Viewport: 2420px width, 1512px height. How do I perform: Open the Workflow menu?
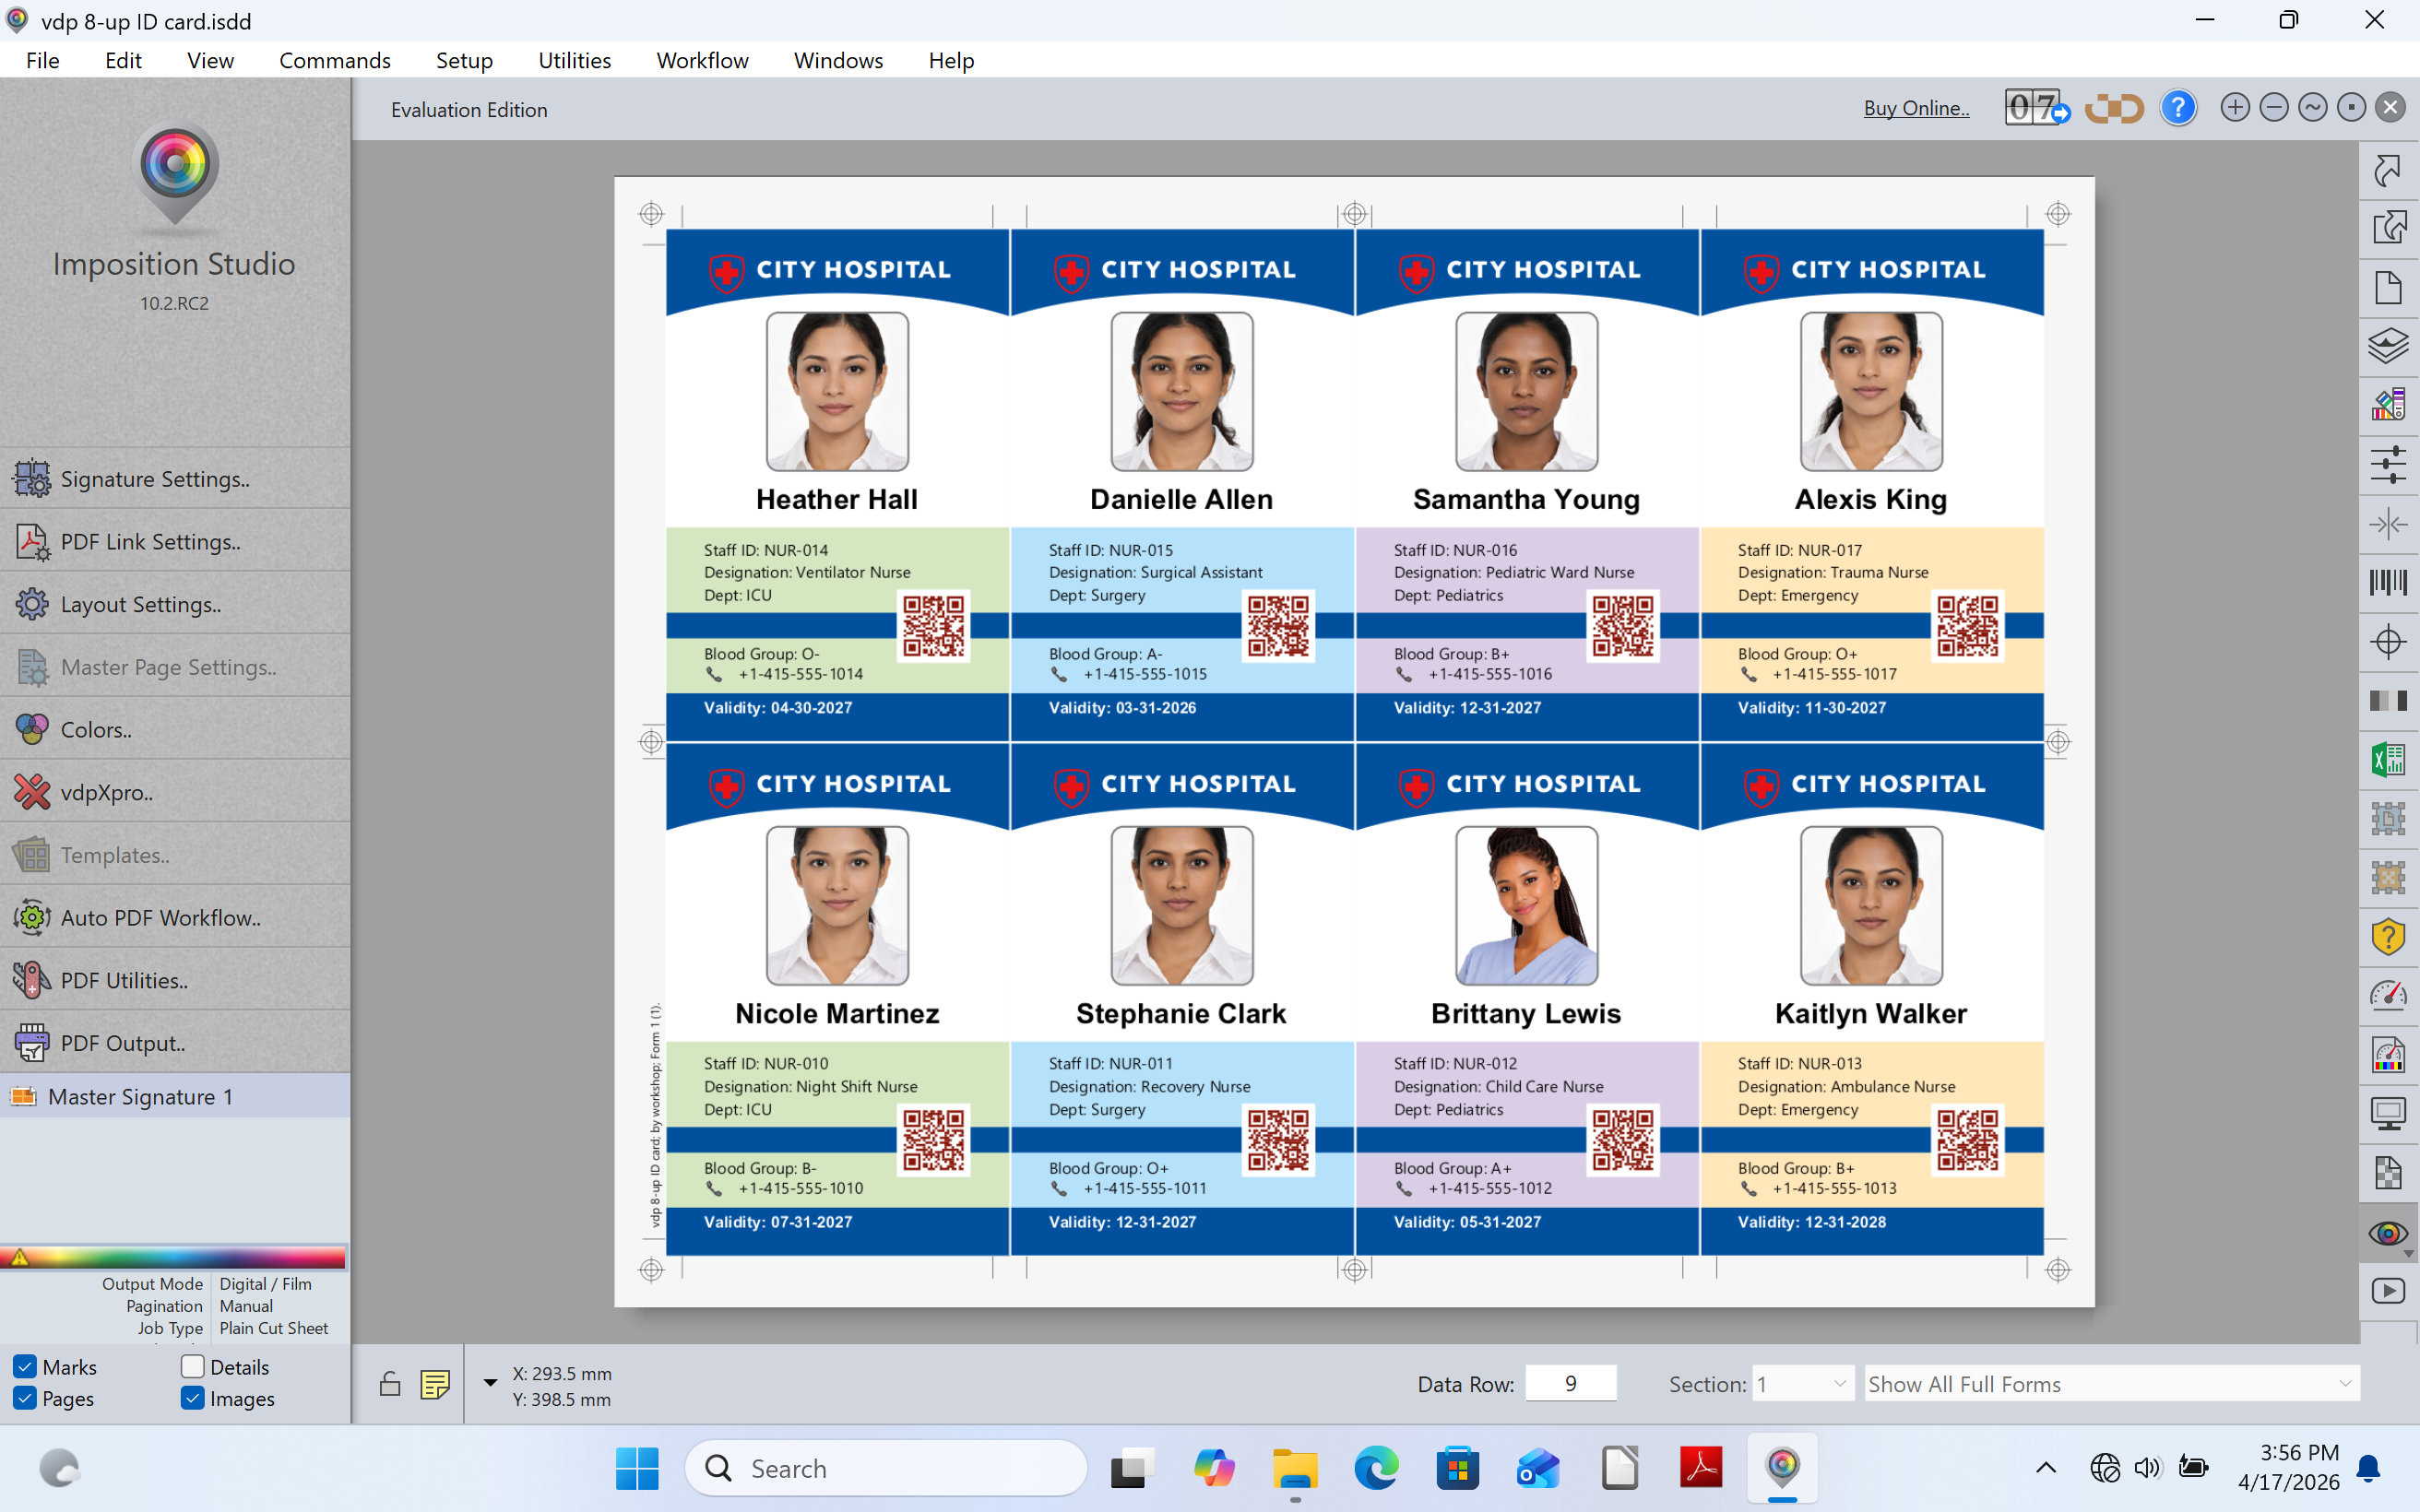702,60
